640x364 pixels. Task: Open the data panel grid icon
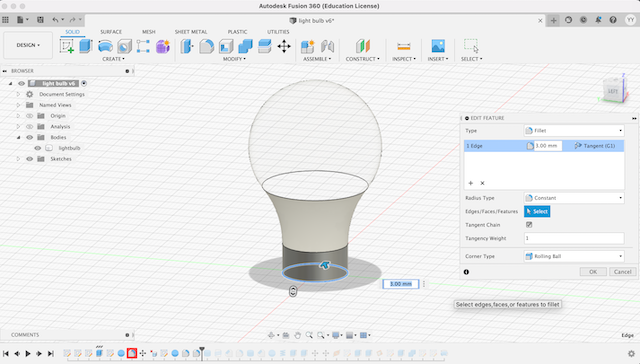click(x=5, y=20)
